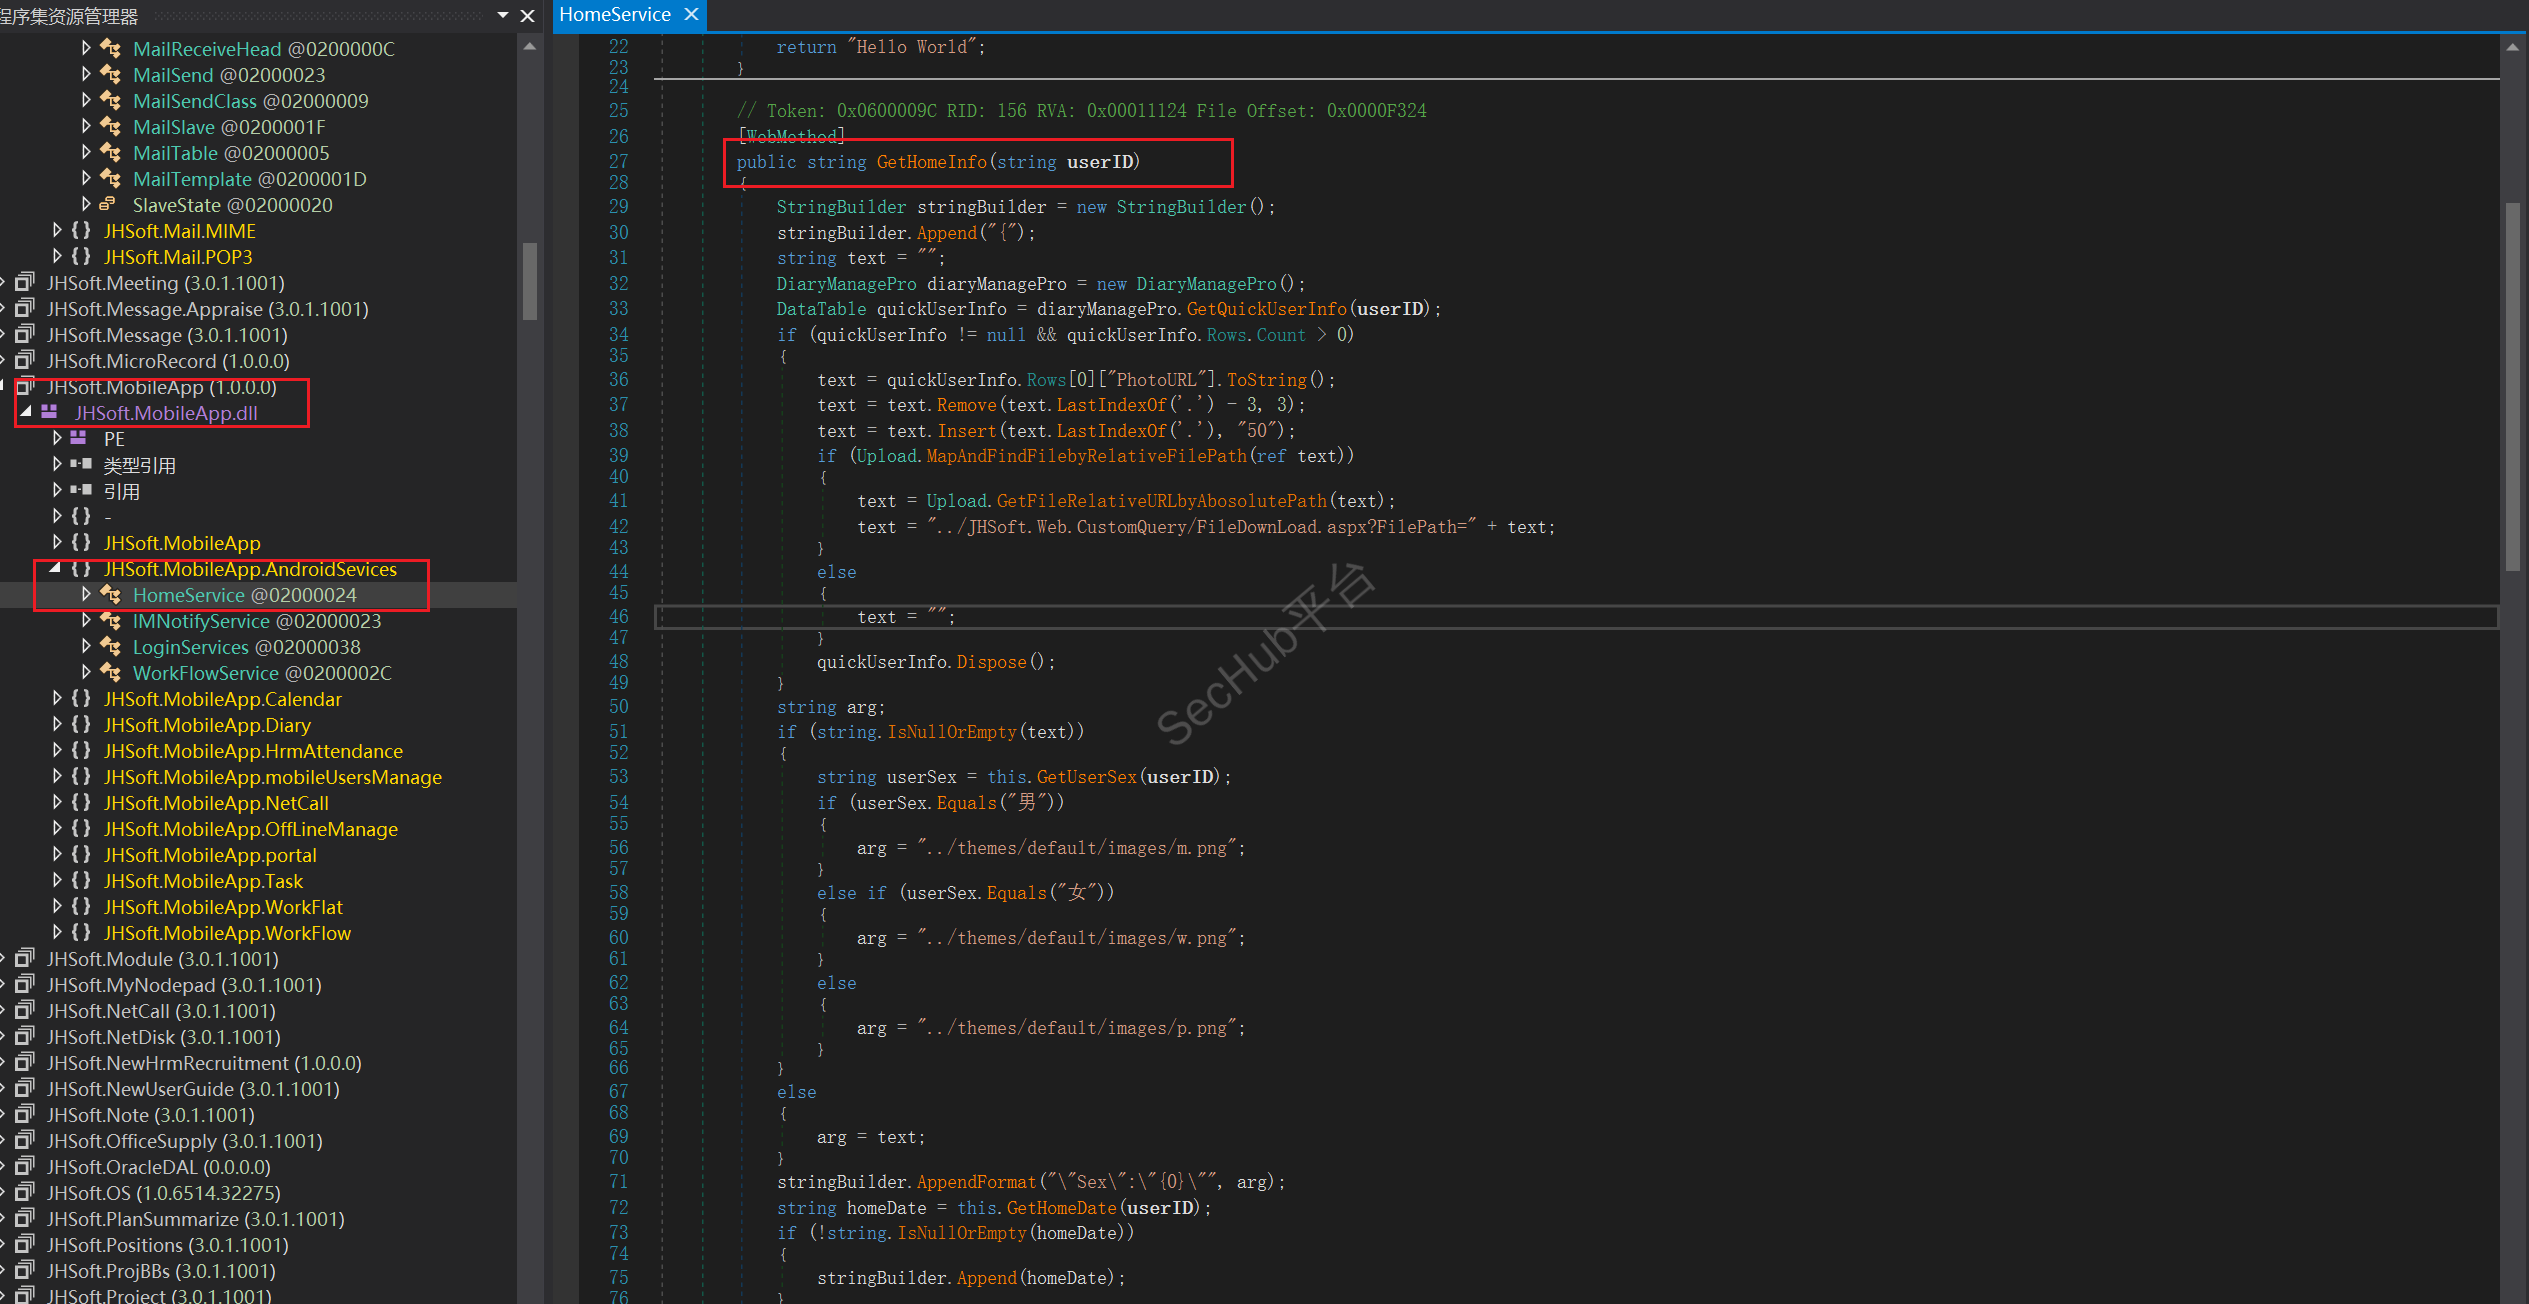Screen dimensions: 2529x1304
Task: Click the JHSoft.Module assembly icon
Action: tap(25, 959)
